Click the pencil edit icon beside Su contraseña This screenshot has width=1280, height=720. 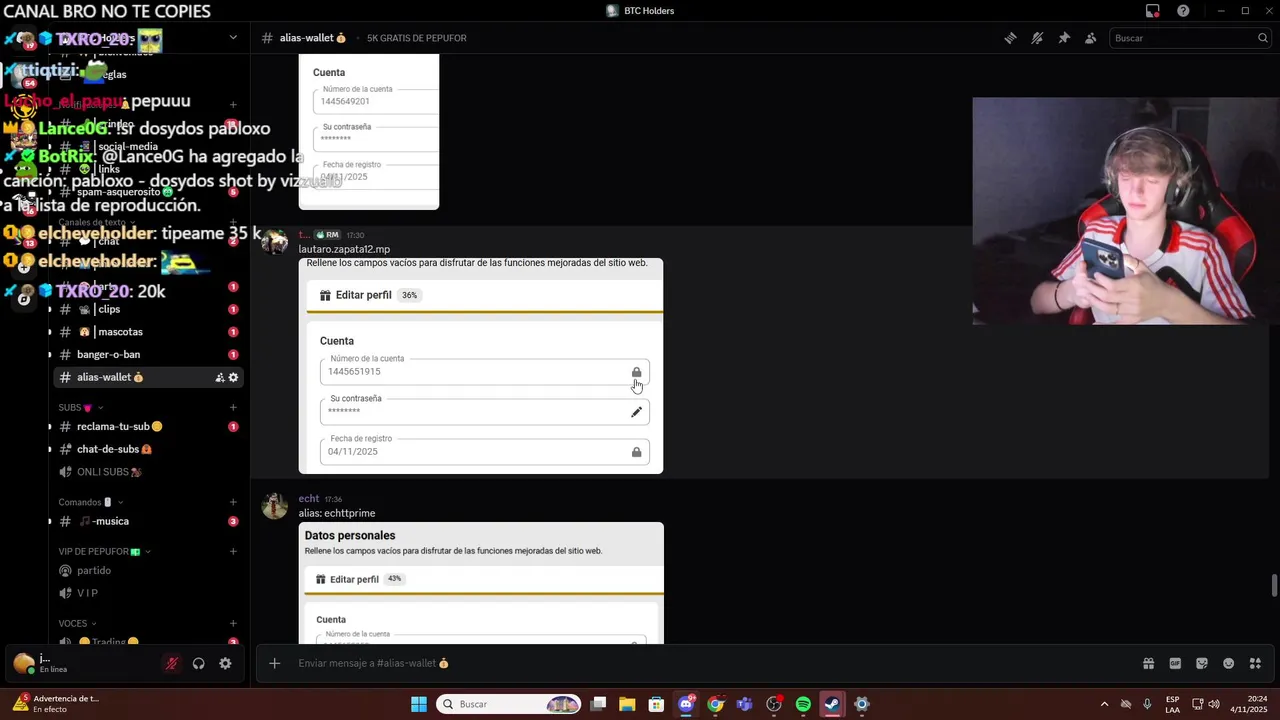click(x=636, y=412)
